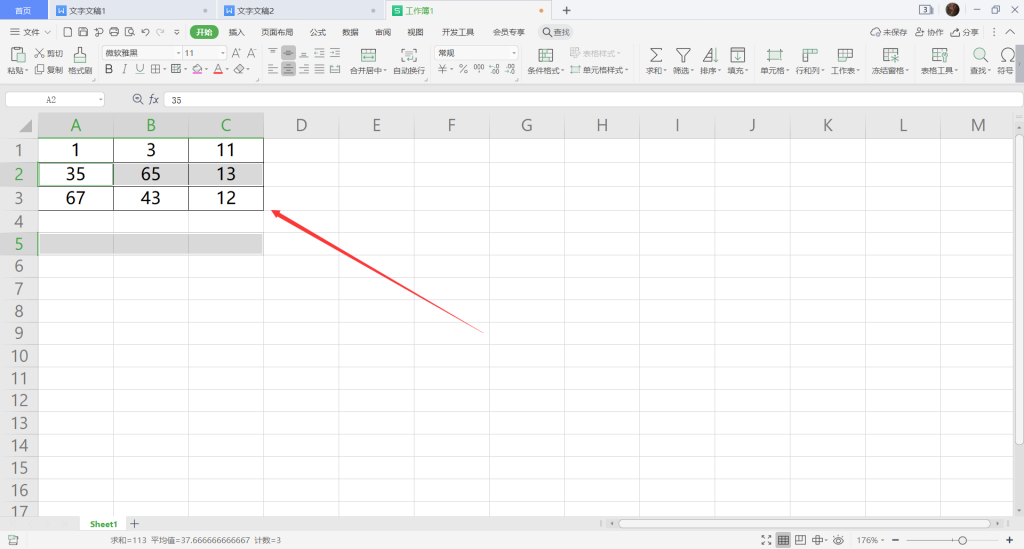This screenshot has width=1024, height=549.
Task: Click the sort (排序) icon
Action: 710,55
